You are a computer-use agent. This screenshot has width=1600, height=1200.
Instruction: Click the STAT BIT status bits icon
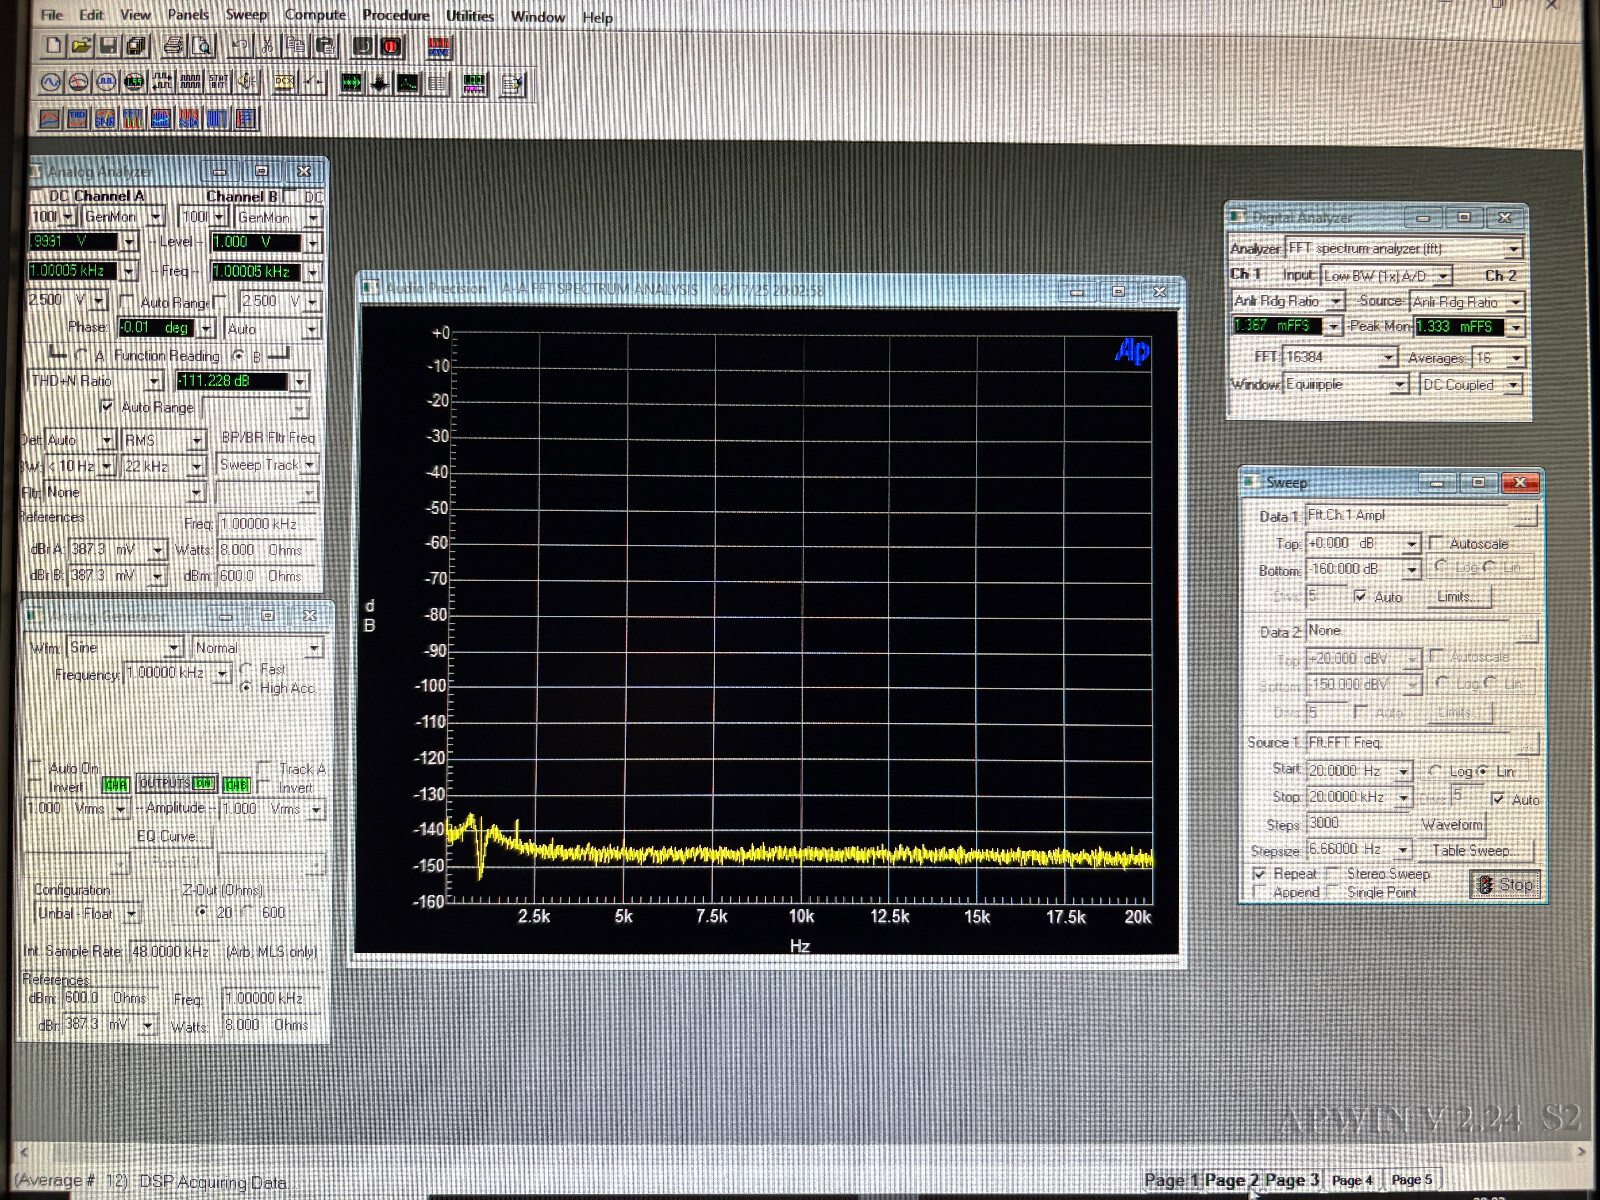[218, 83]
